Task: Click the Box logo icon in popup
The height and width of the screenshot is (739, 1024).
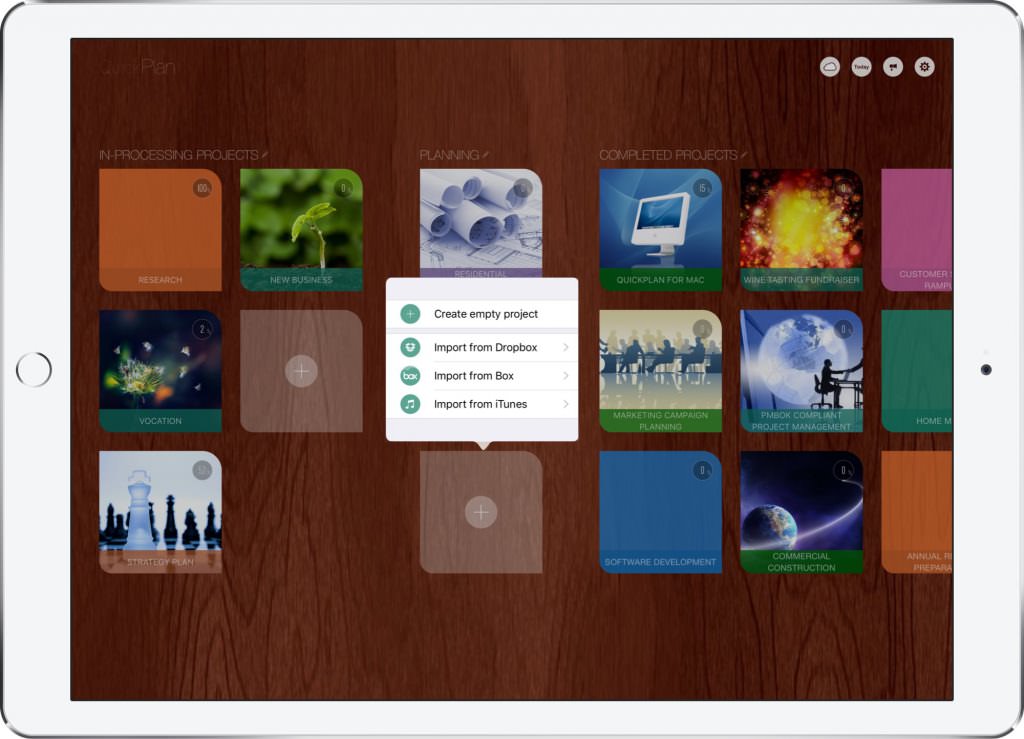Action: [x=410, y=376]
